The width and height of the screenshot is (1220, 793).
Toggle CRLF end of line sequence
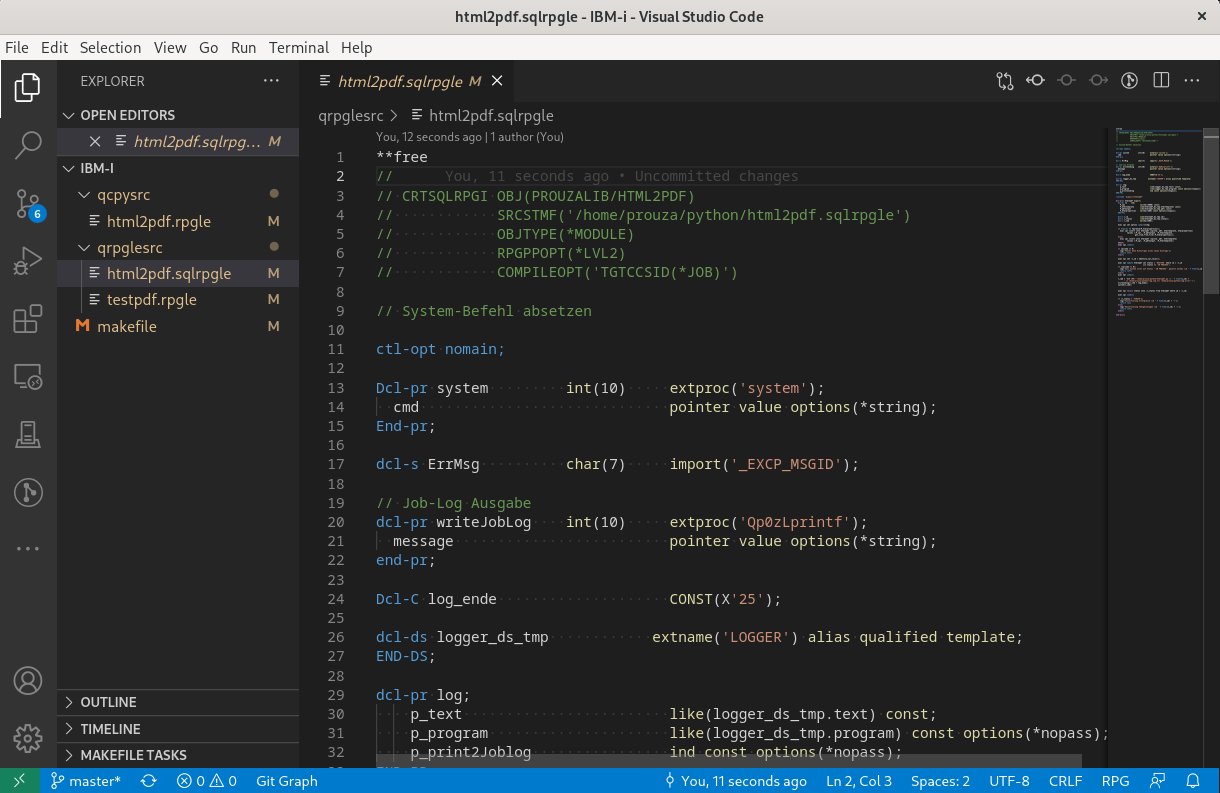point(1065,781)
